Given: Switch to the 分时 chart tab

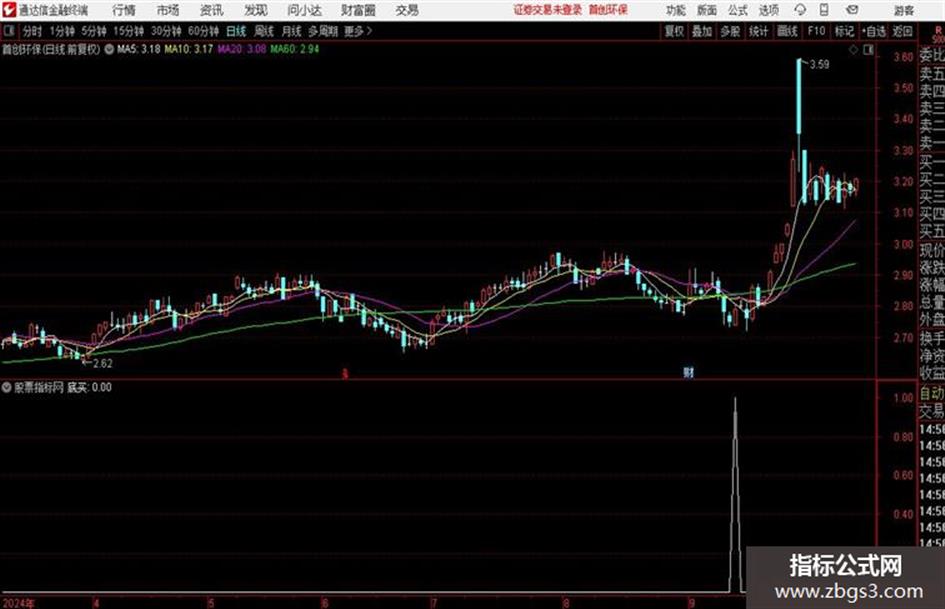Looking at the screenshot, I should coord(33,31).
